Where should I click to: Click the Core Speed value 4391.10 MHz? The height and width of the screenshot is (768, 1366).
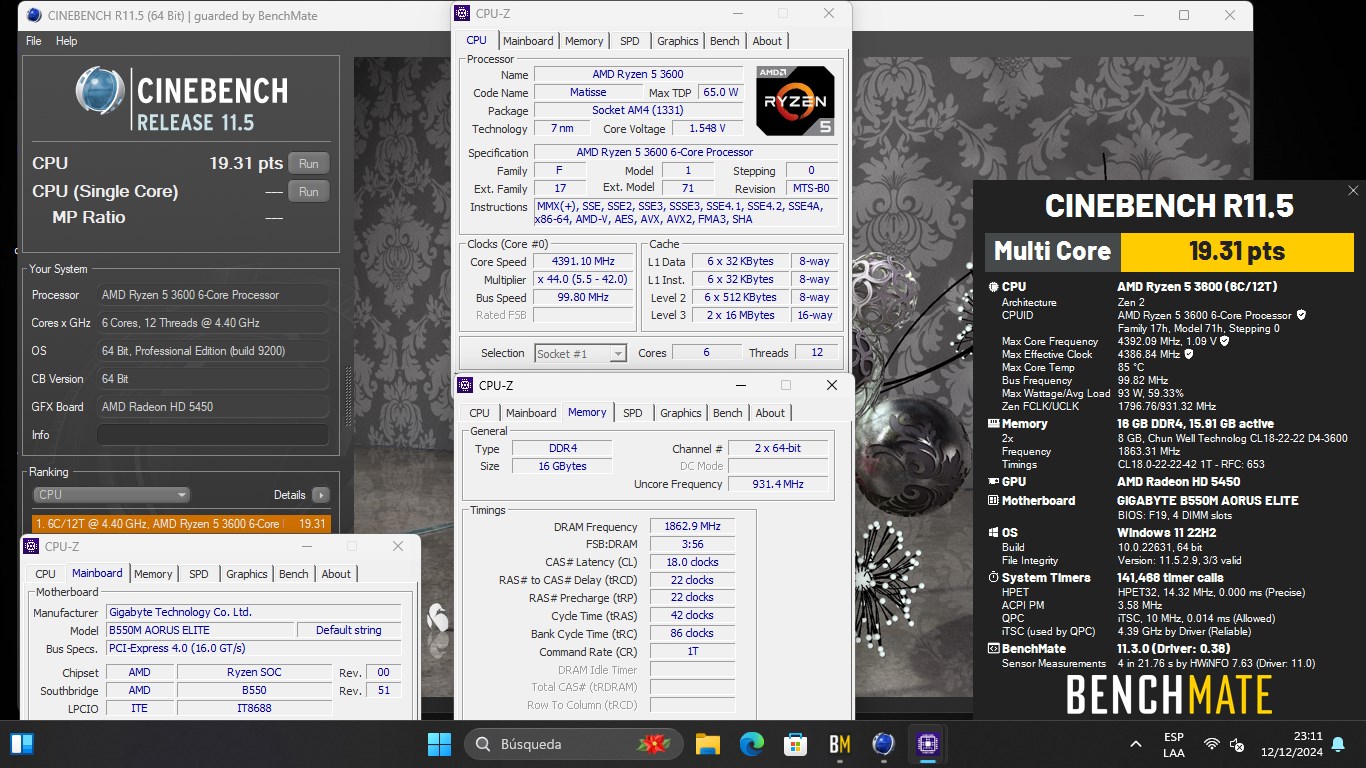[584, 262]
